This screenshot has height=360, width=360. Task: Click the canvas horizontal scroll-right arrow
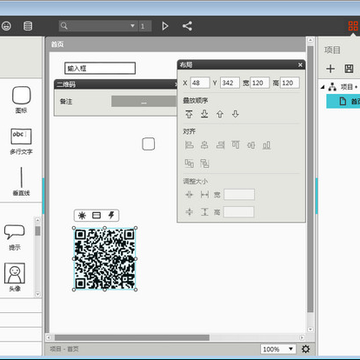pyautogui.click(x=302, y=338)
